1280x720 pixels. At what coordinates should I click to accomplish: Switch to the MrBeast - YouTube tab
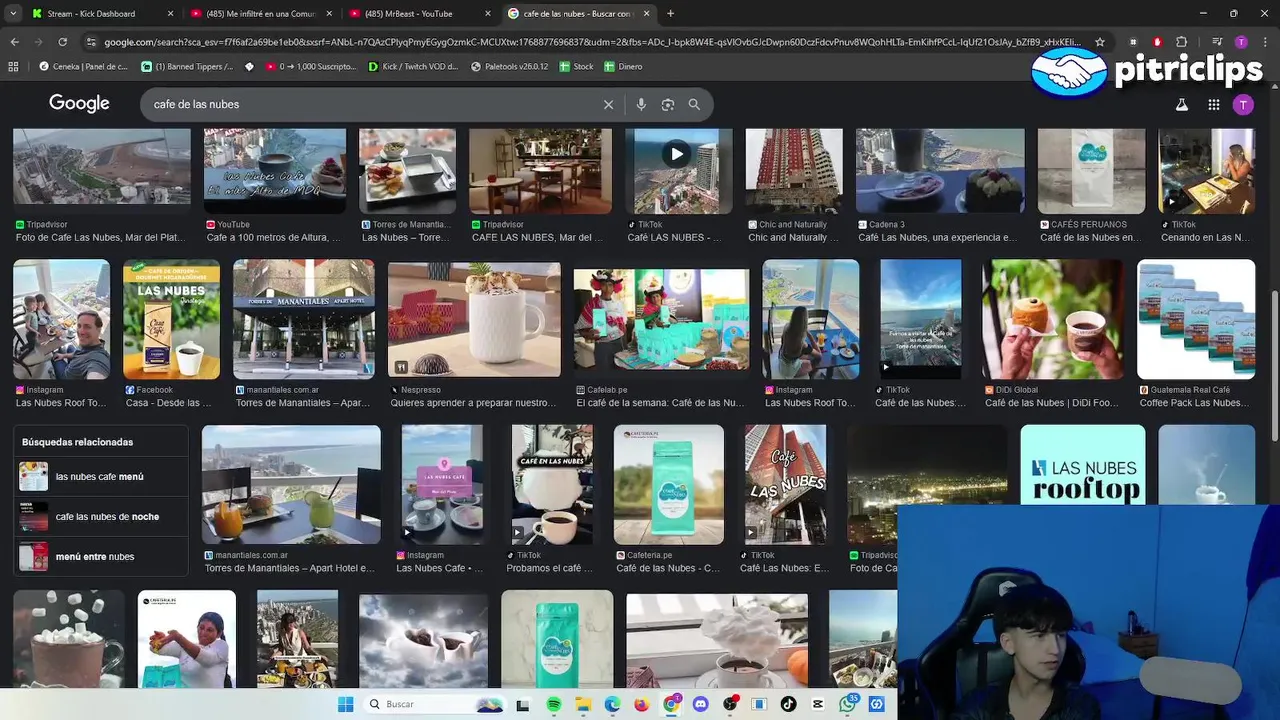coord(421,14)
